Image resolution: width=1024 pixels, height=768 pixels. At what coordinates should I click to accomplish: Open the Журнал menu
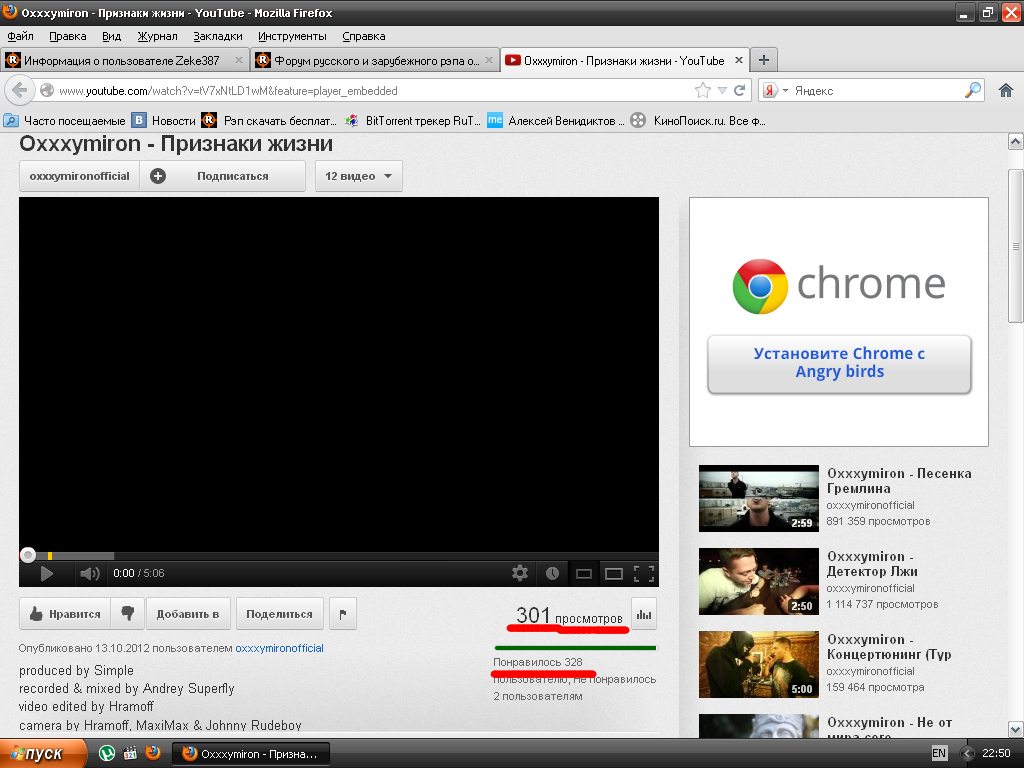click(157, 36)
